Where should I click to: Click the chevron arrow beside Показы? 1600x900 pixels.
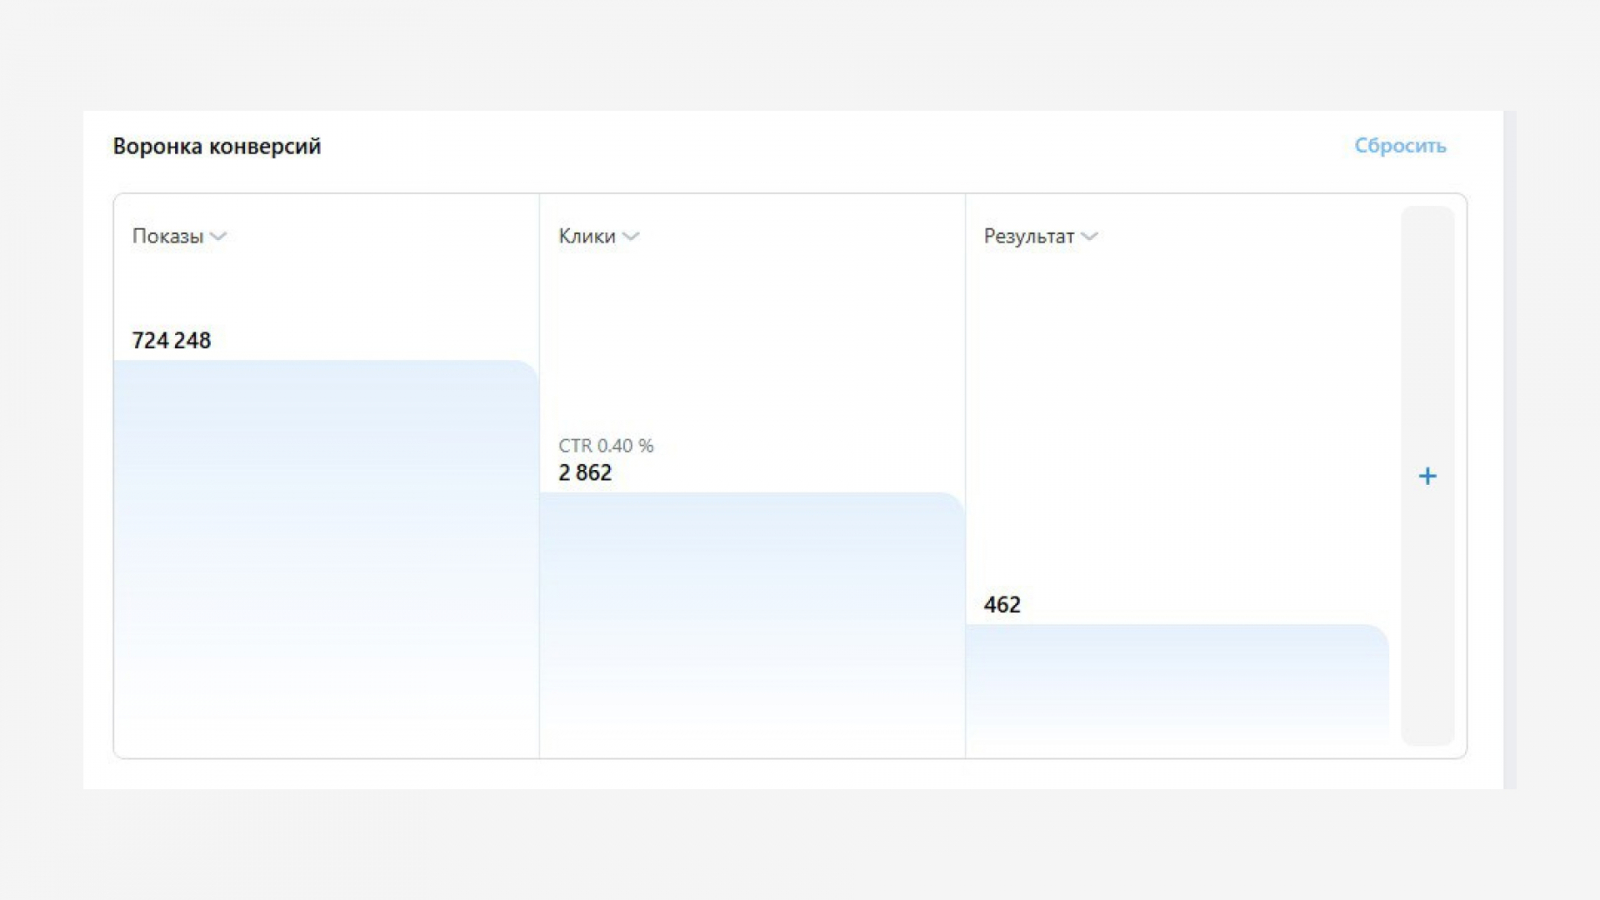click(218, 237)
